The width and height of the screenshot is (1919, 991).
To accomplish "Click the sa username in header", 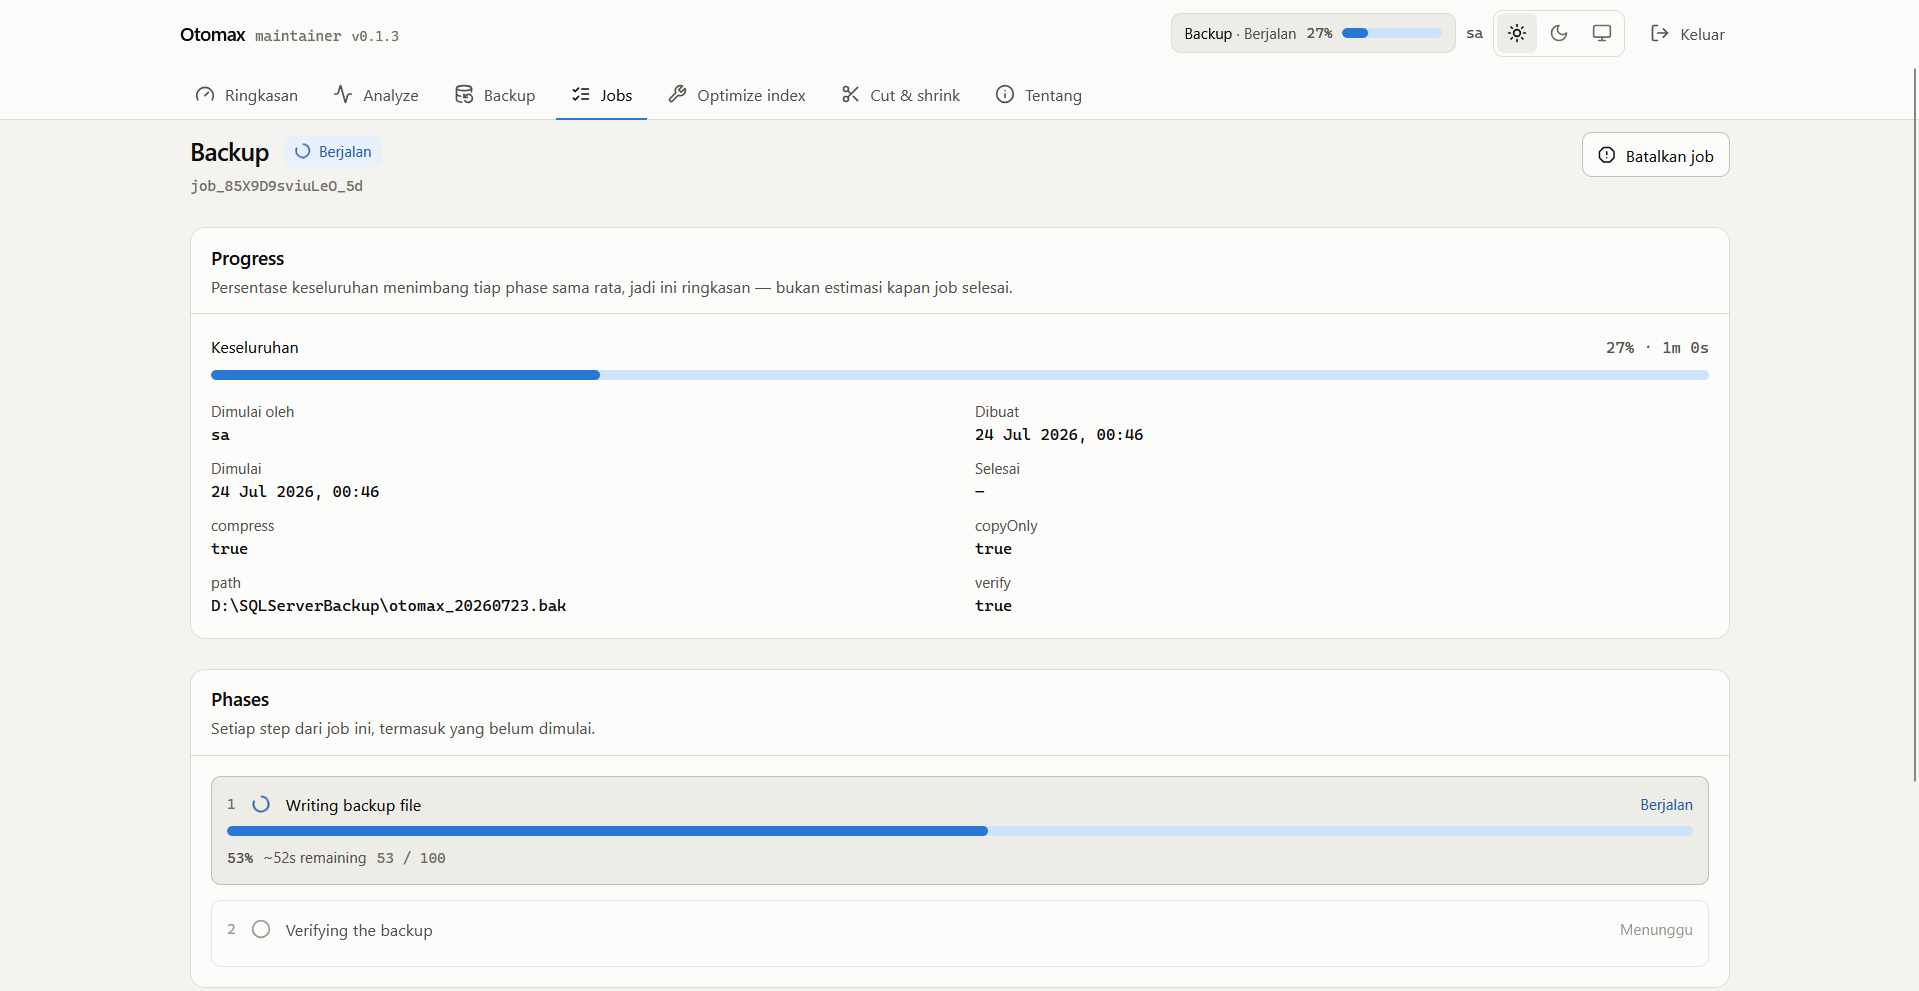I will click(x=1474, y=33).
